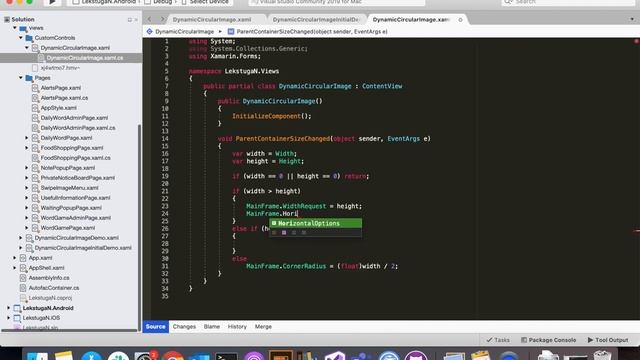Expand the App.xaml node
The height and width of the screenshot is (360, 640).
pos(15,258)
